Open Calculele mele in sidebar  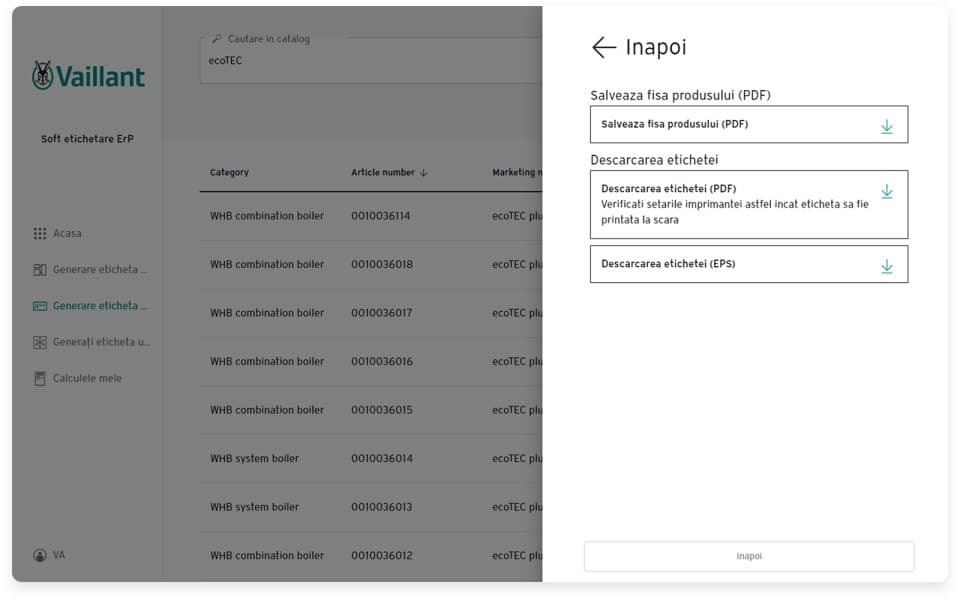87,379
